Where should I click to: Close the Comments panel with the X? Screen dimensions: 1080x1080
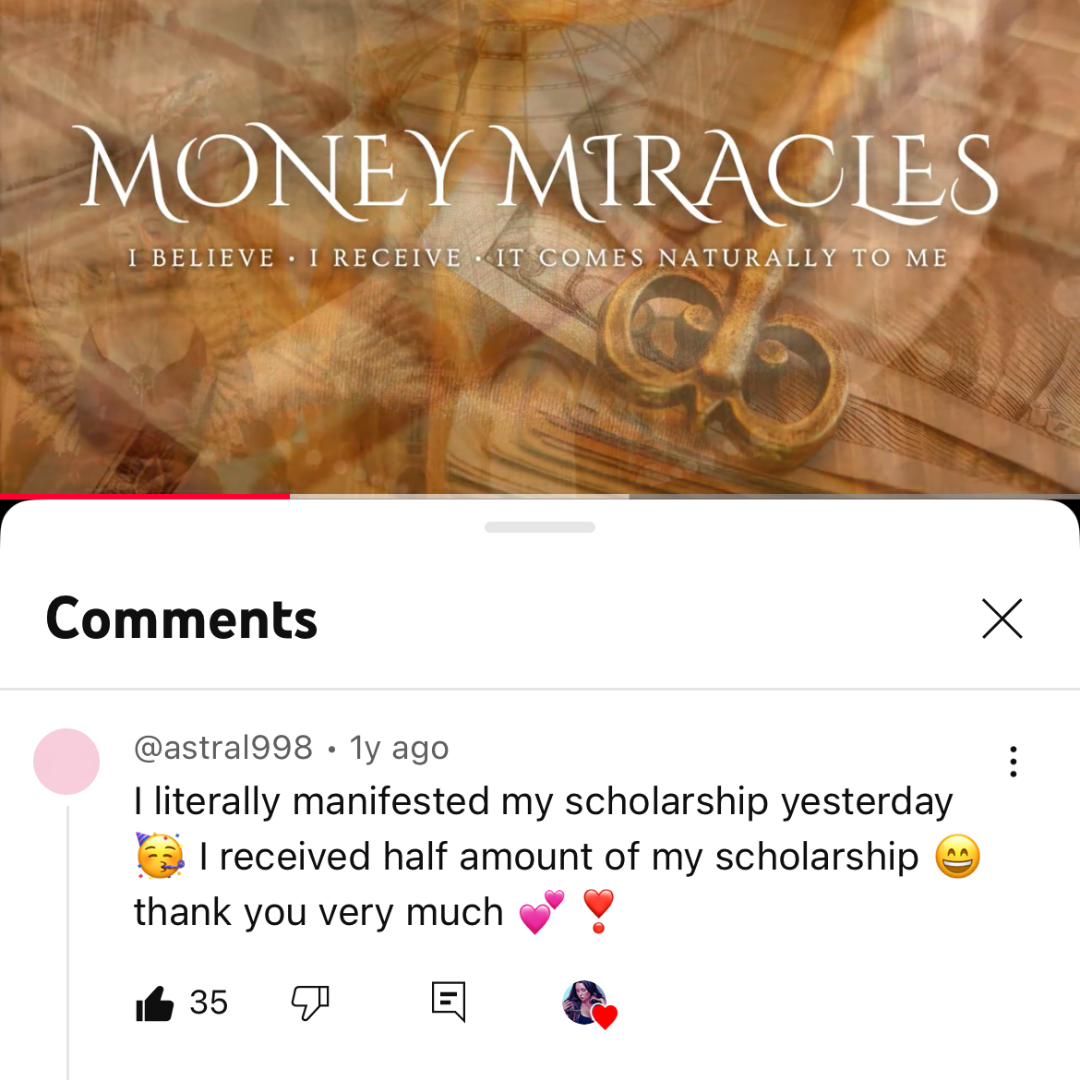coord(1002,619)
